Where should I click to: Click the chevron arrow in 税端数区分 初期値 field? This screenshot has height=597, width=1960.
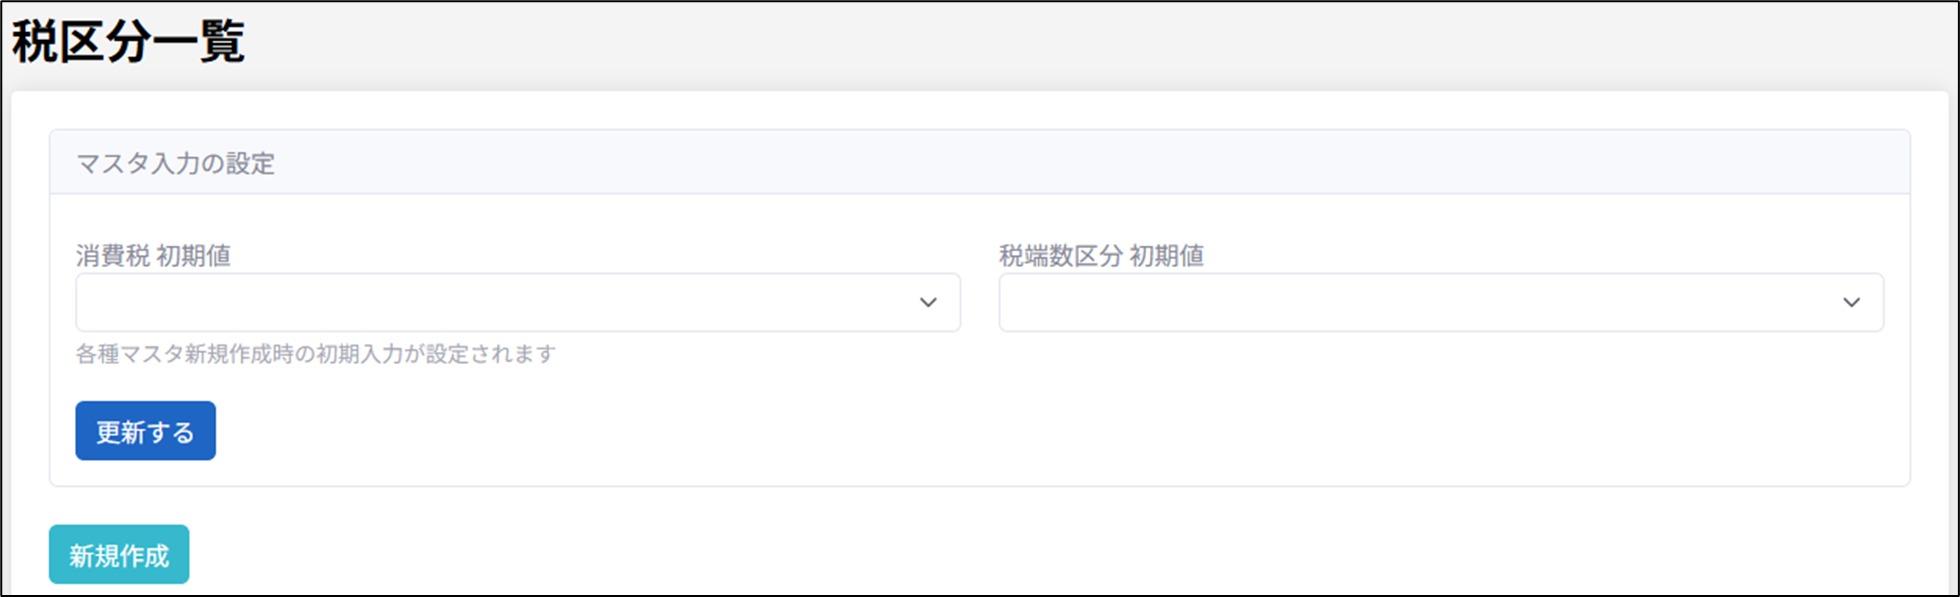click(1851, 302)
